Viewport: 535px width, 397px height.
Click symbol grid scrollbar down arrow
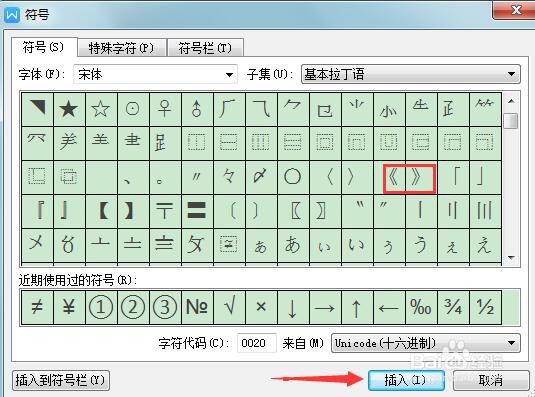[x=511, y=258]
